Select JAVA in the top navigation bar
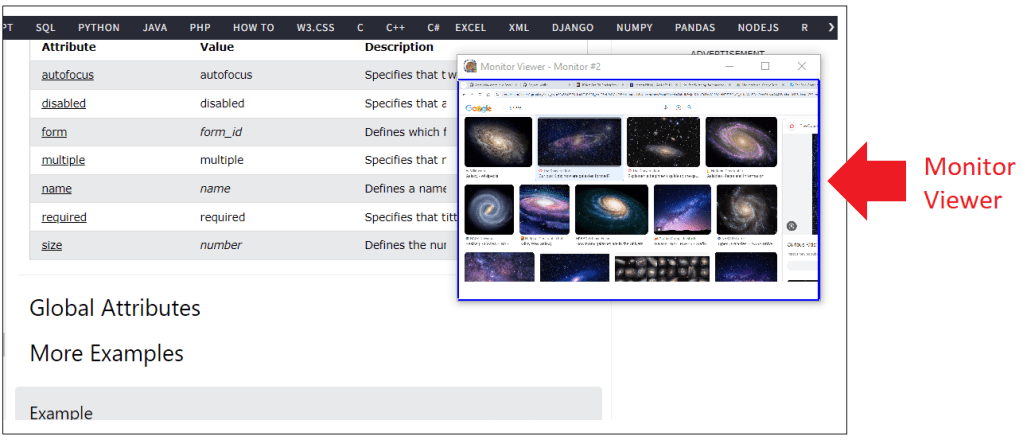Viewport: 1023px width, 440px height. pos(155,27)
